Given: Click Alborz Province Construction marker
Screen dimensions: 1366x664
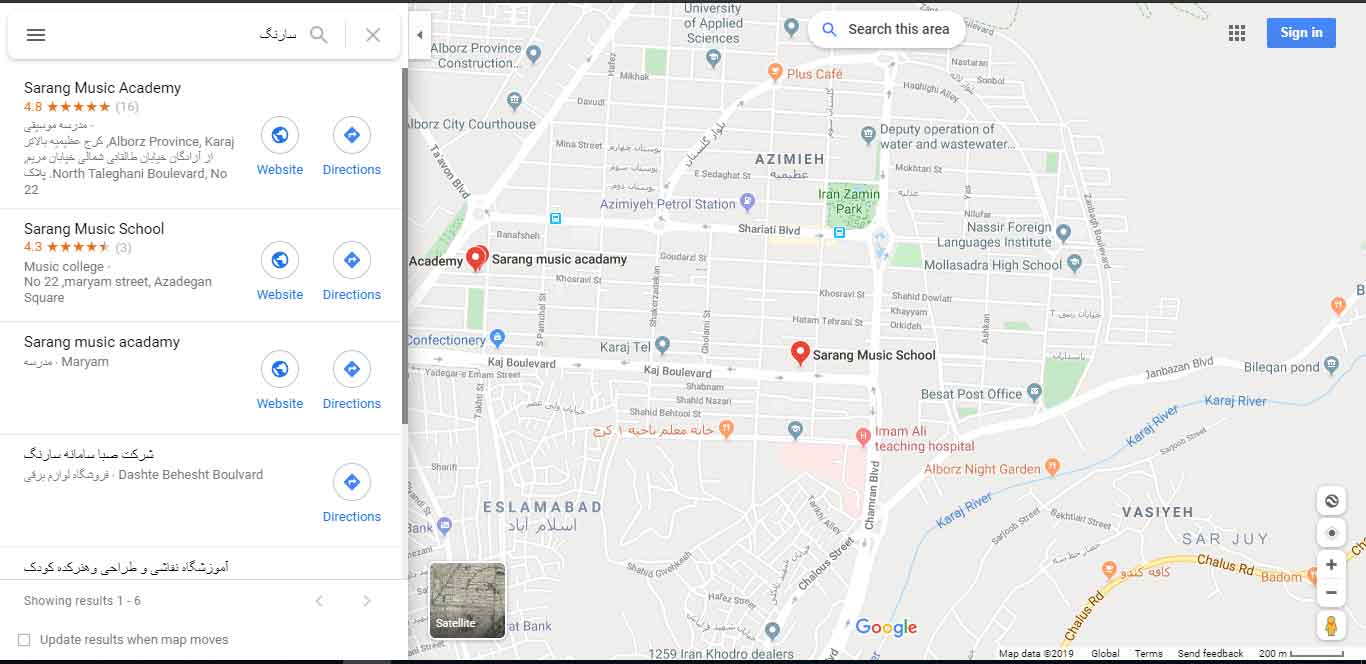Looking at the screenshot, I should pyautogui.click(x=533, y=54).
